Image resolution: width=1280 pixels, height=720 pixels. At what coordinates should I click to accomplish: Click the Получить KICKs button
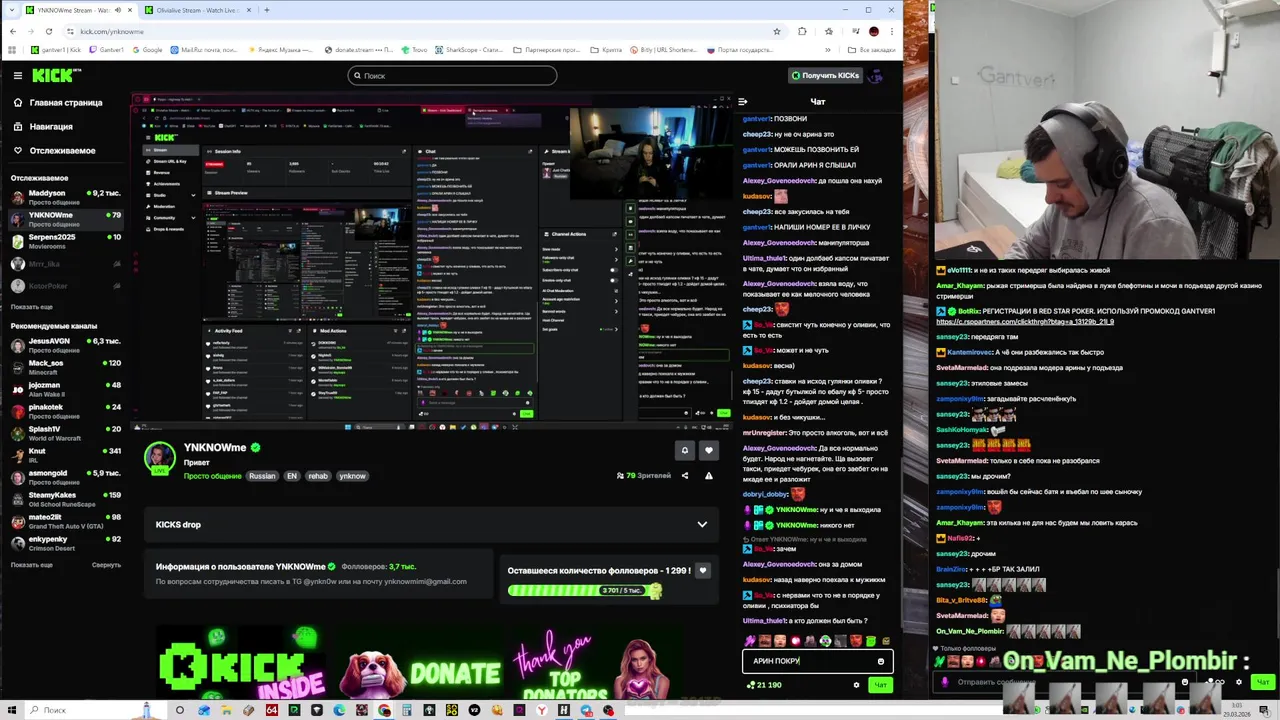pyautogui.click(x=825, y=75)
